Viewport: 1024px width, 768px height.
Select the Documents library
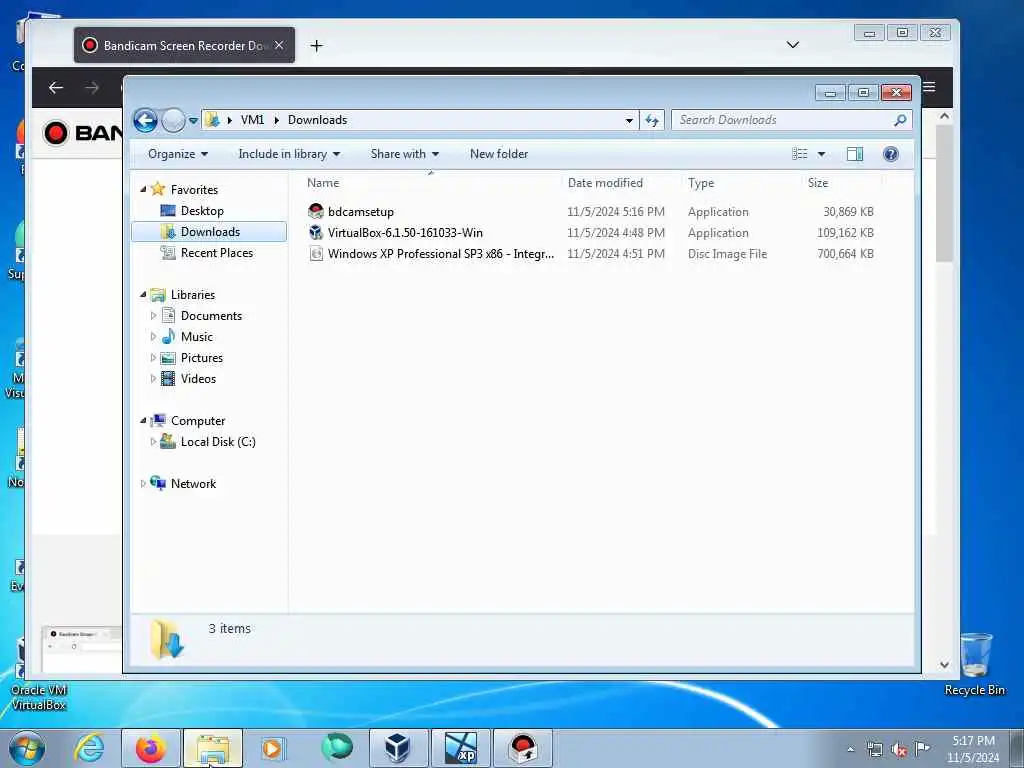tap(211, 315)
